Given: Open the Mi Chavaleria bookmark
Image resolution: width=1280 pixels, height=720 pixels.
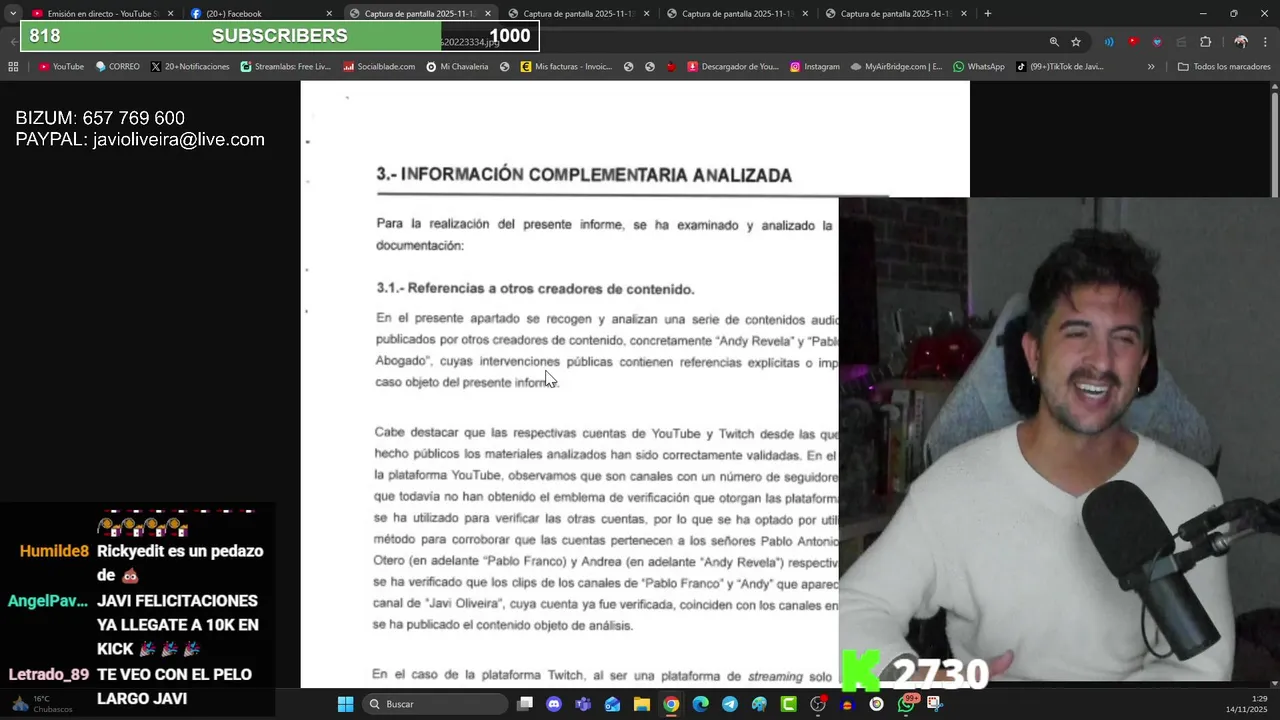Looking at the screenshot, I should point(457,67).
